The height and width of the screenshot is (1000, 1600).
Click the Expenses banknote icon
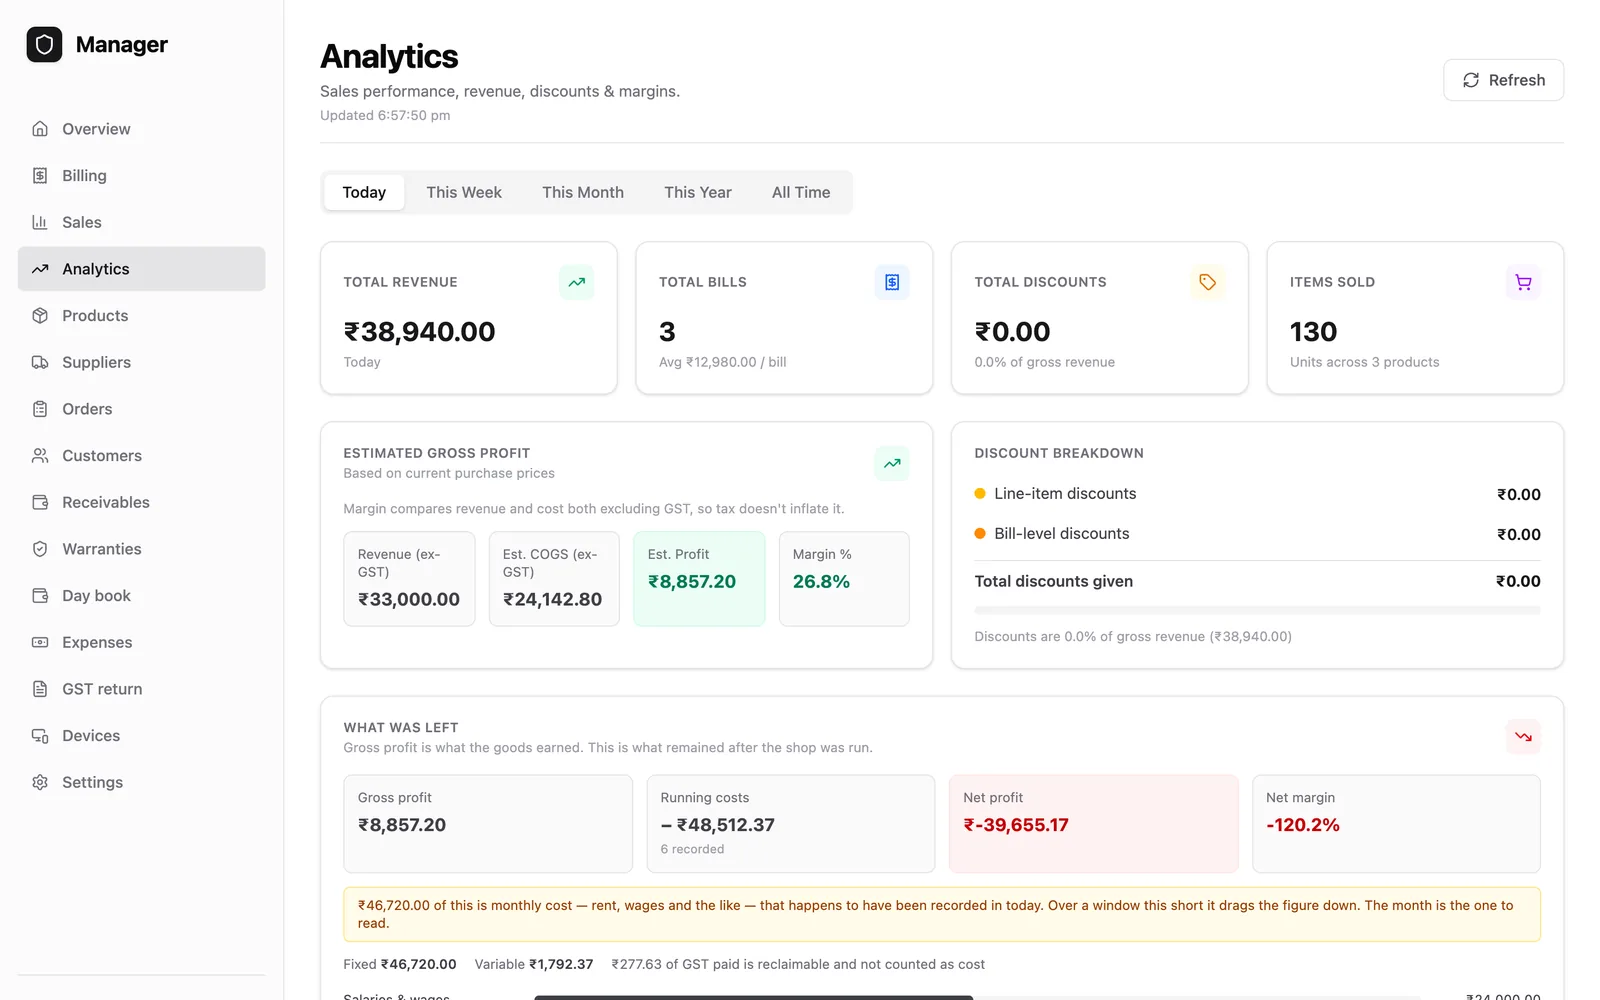(40, 642)
